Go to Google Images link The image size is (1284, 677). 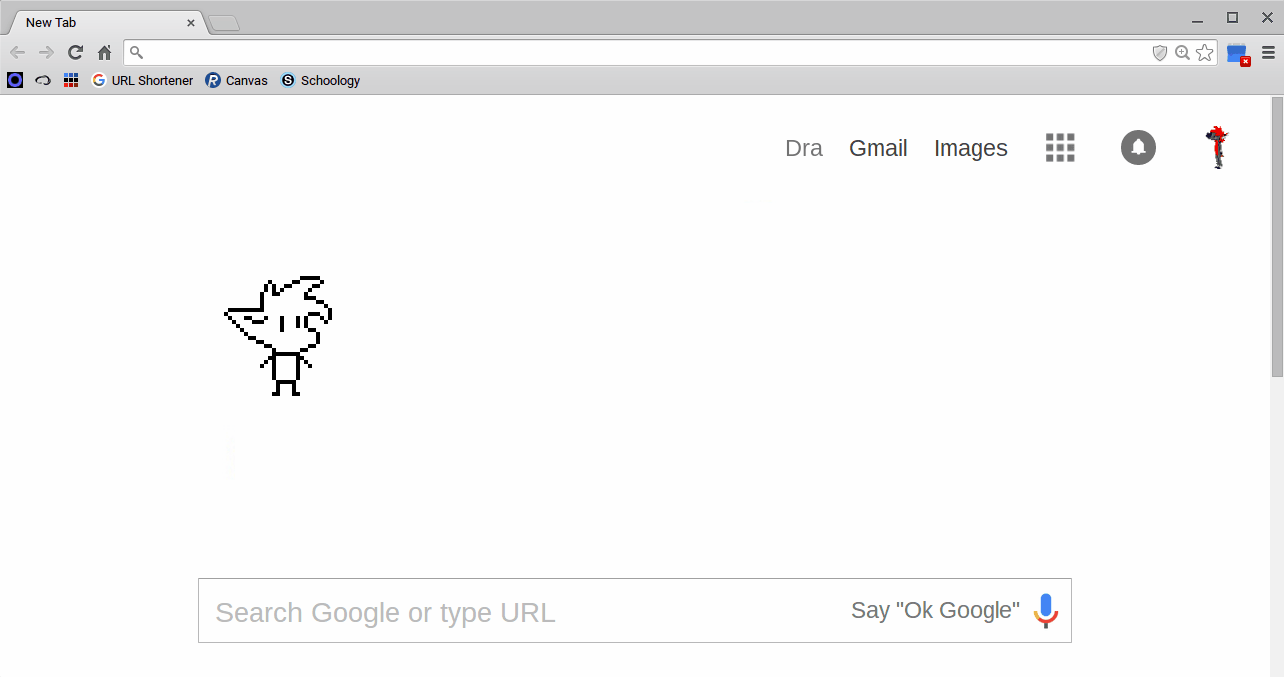pyautogui.click(x=970, y=148)
